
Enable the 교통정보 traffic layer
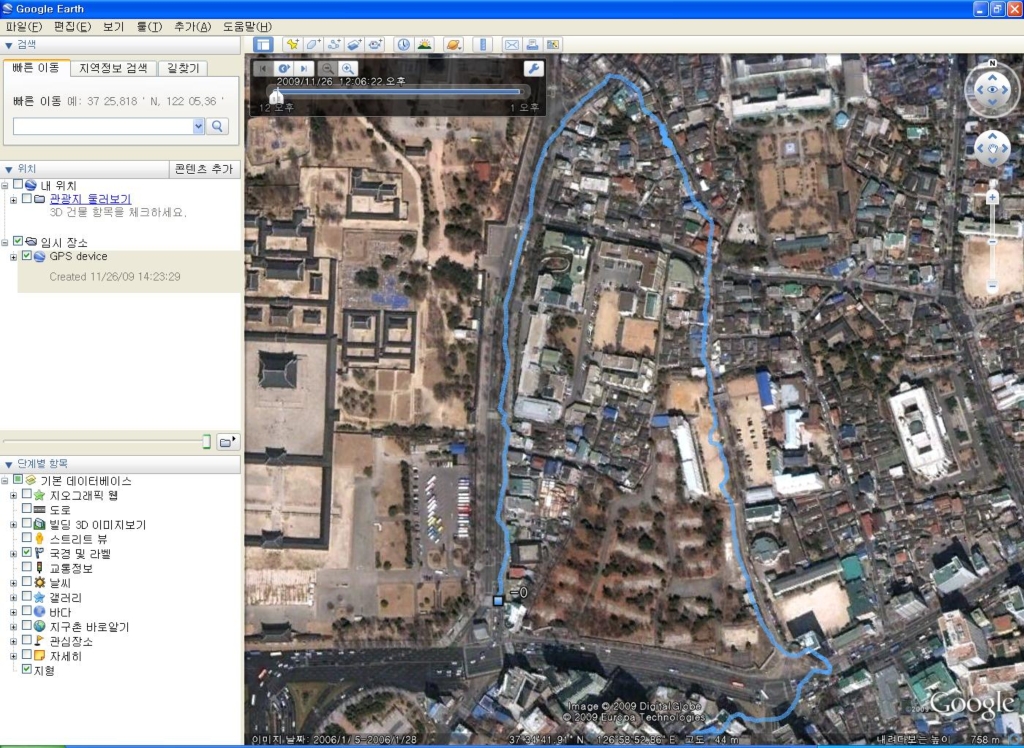[x=27, y=567]
